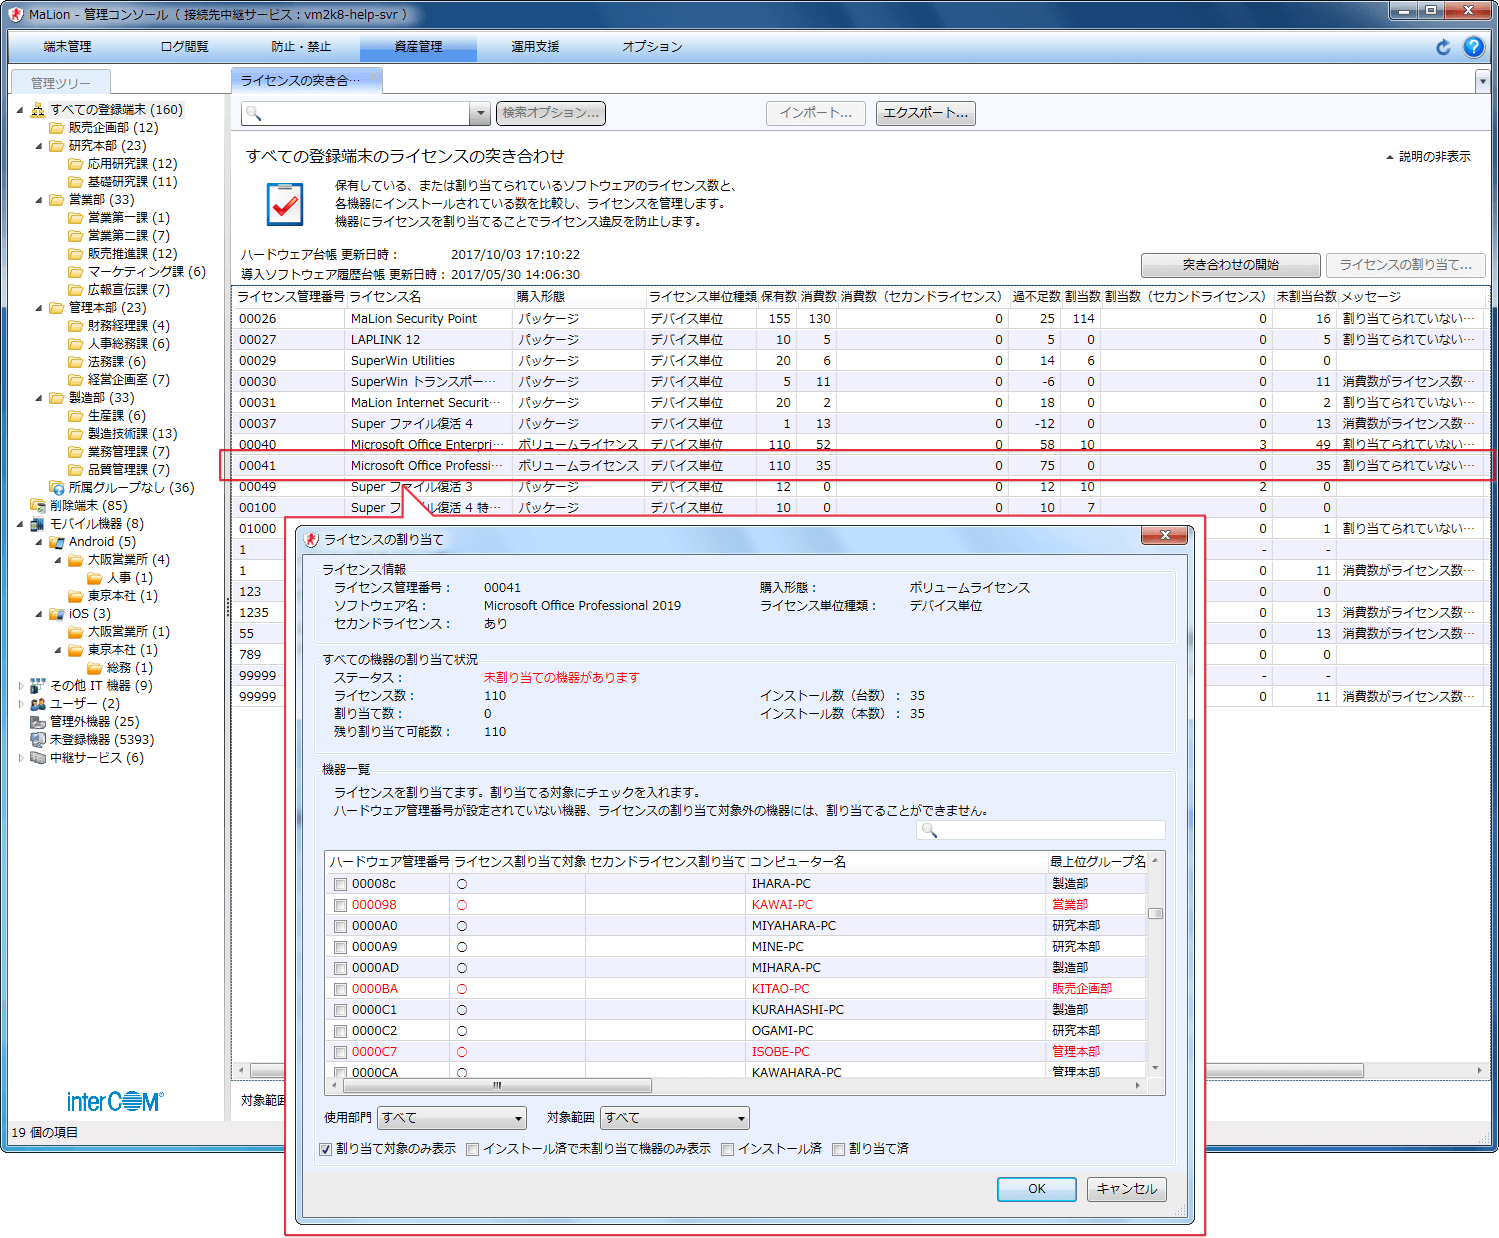Open the 対象範囲 dropdown in dialog

pos(675,1118)
